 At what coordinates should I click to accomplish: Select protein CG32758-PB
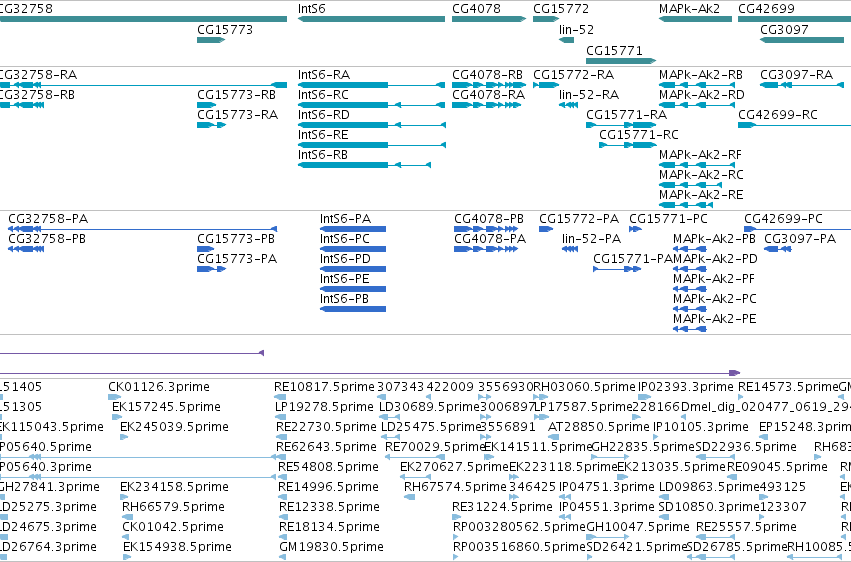[x=26, y=250]
